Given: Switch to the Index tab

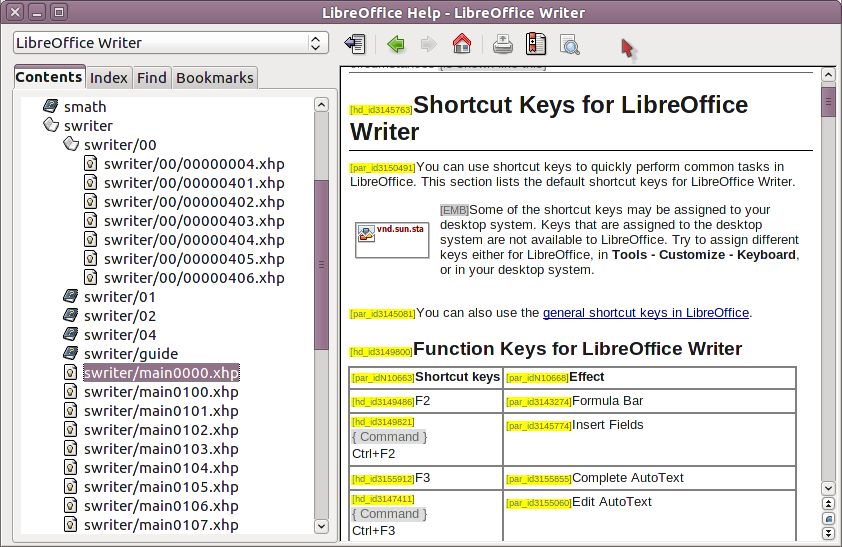Looking at the screenshot, I should (109, 78).
